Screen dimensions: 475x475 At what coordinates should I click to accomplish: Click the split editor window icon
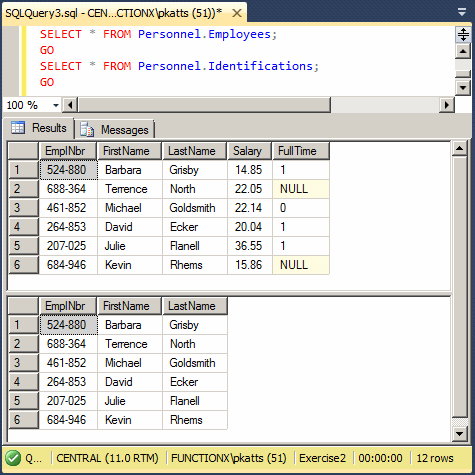pos(463,35)
